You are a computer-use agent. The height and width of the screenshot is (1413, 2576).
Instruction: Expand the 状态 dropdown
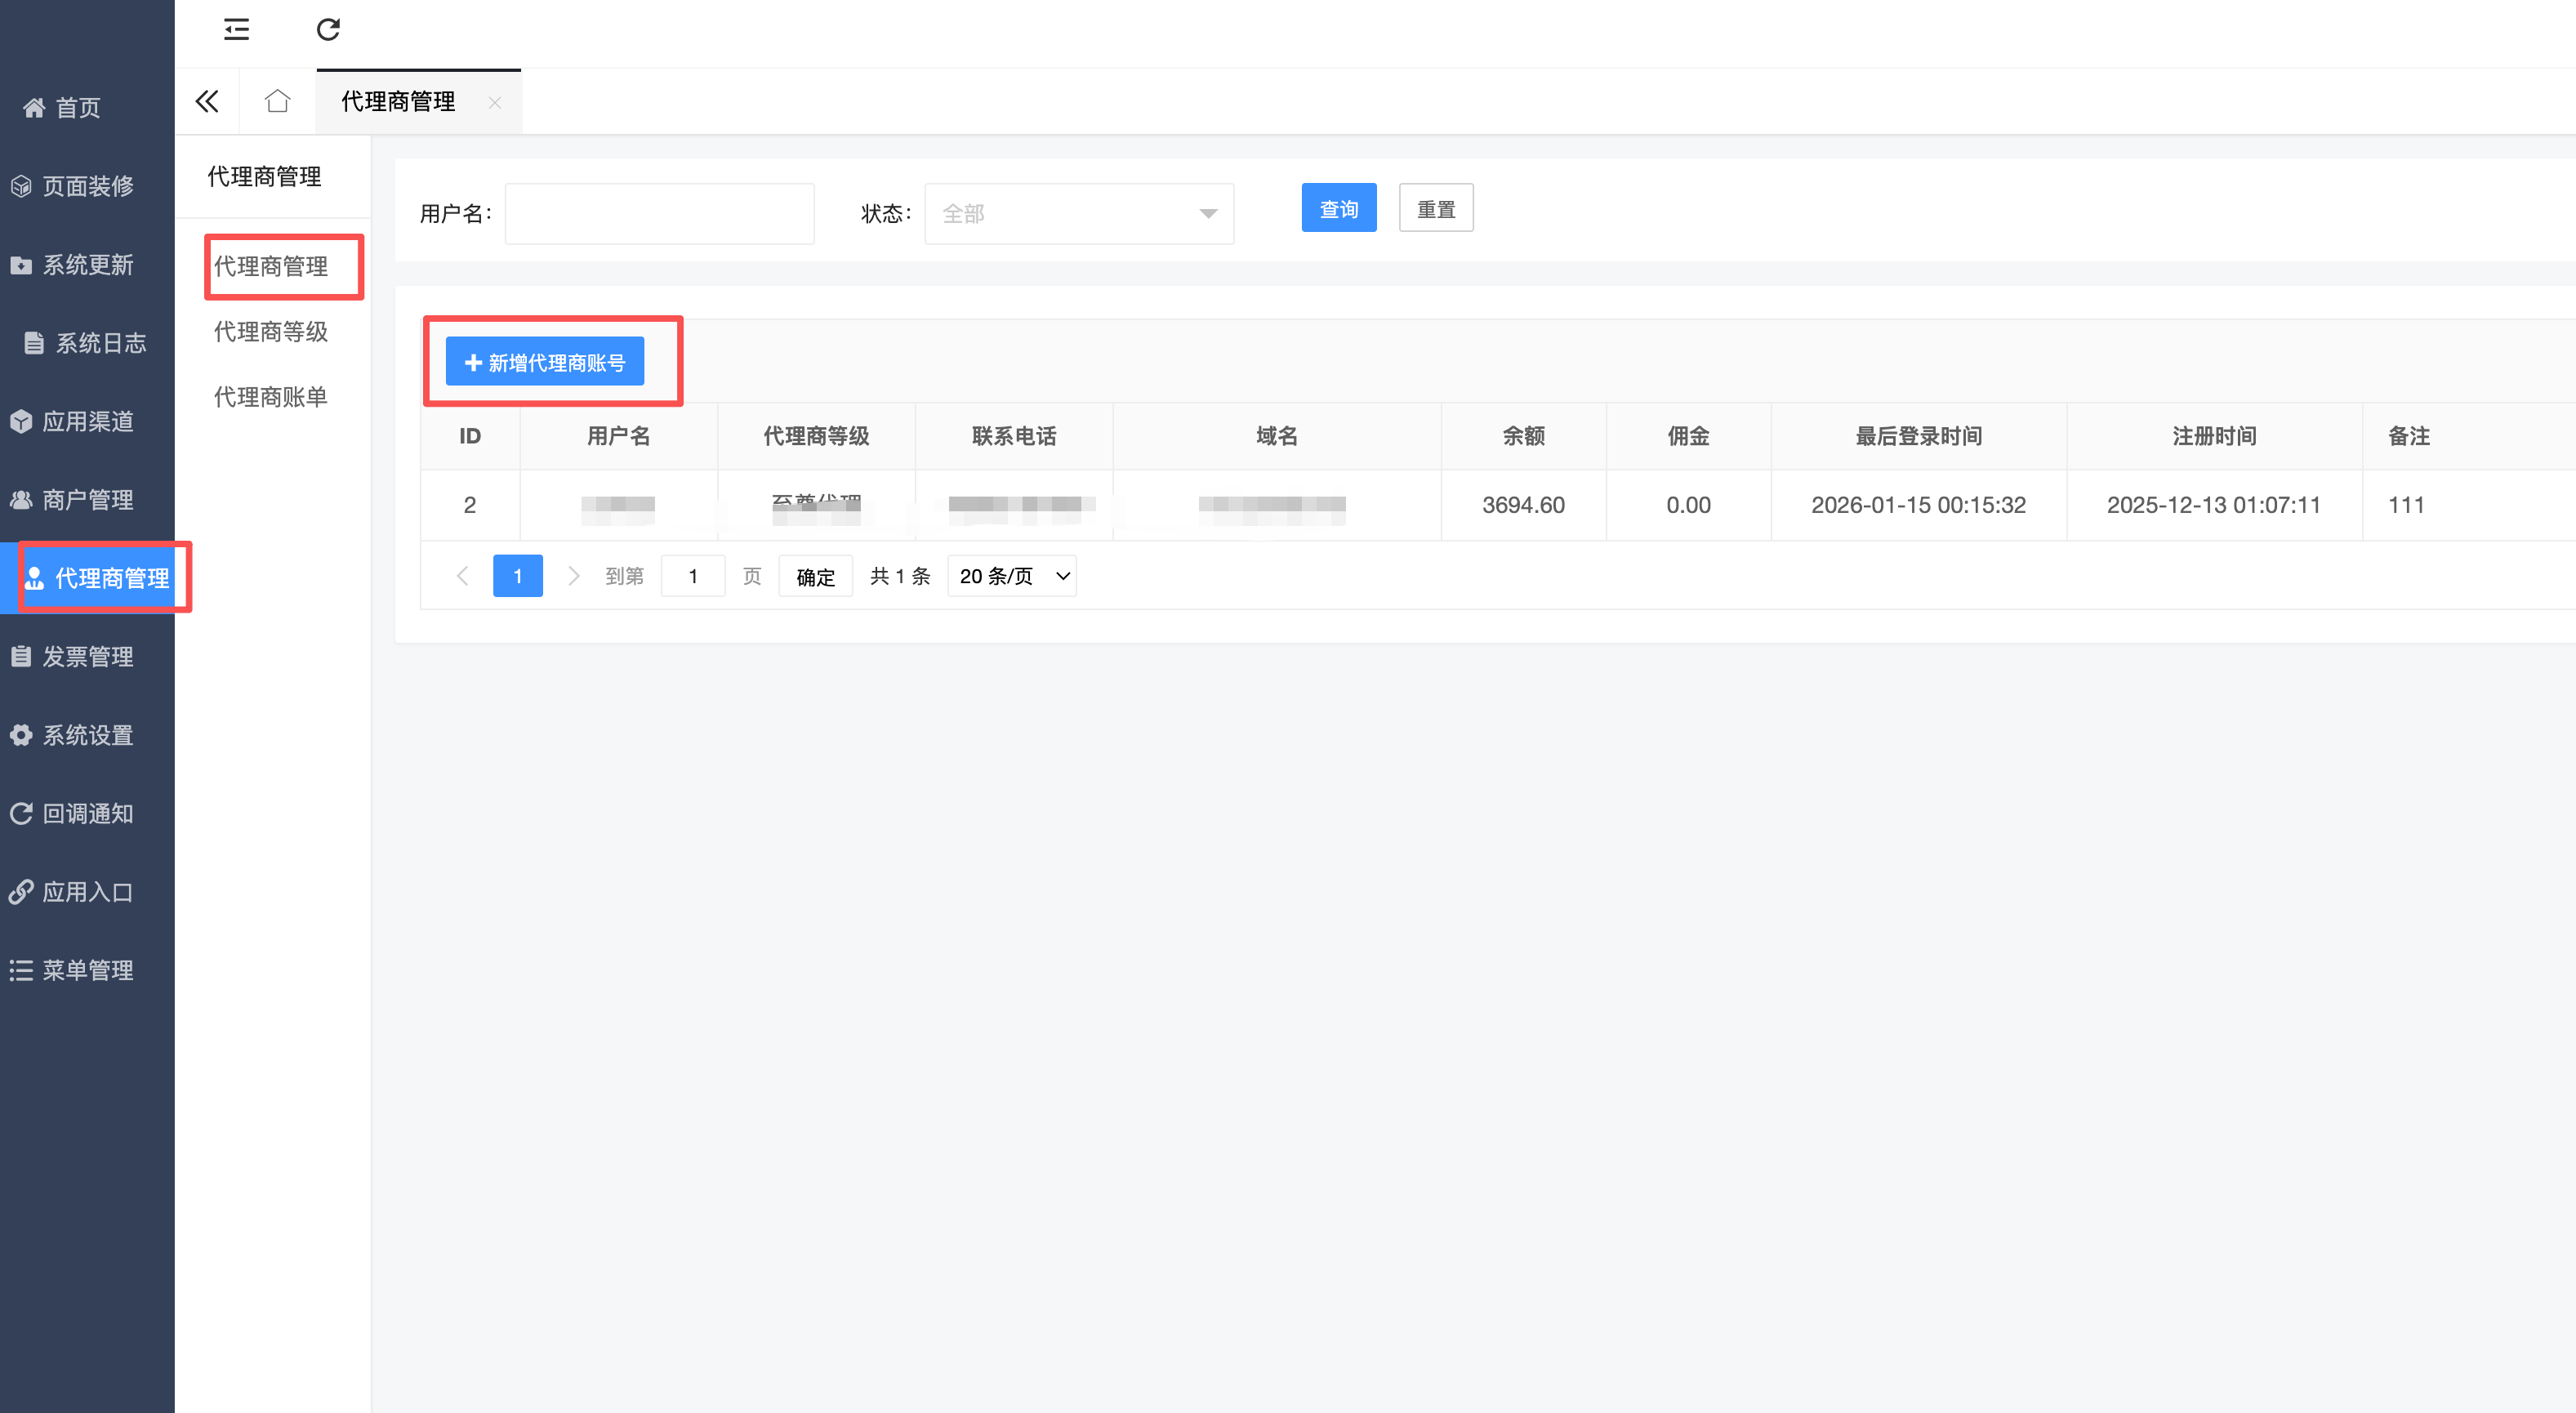click(1078, 213)
